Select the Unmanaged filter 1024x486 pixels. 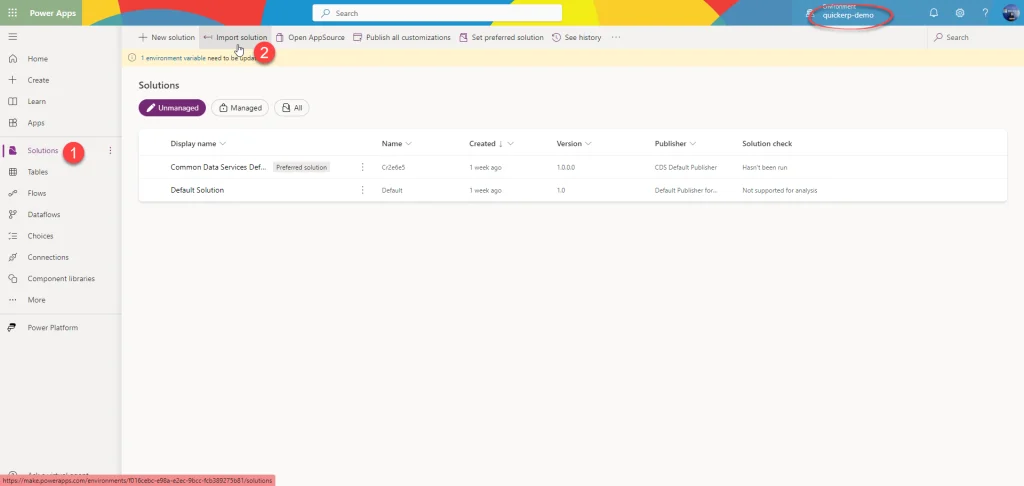(172, 108)
